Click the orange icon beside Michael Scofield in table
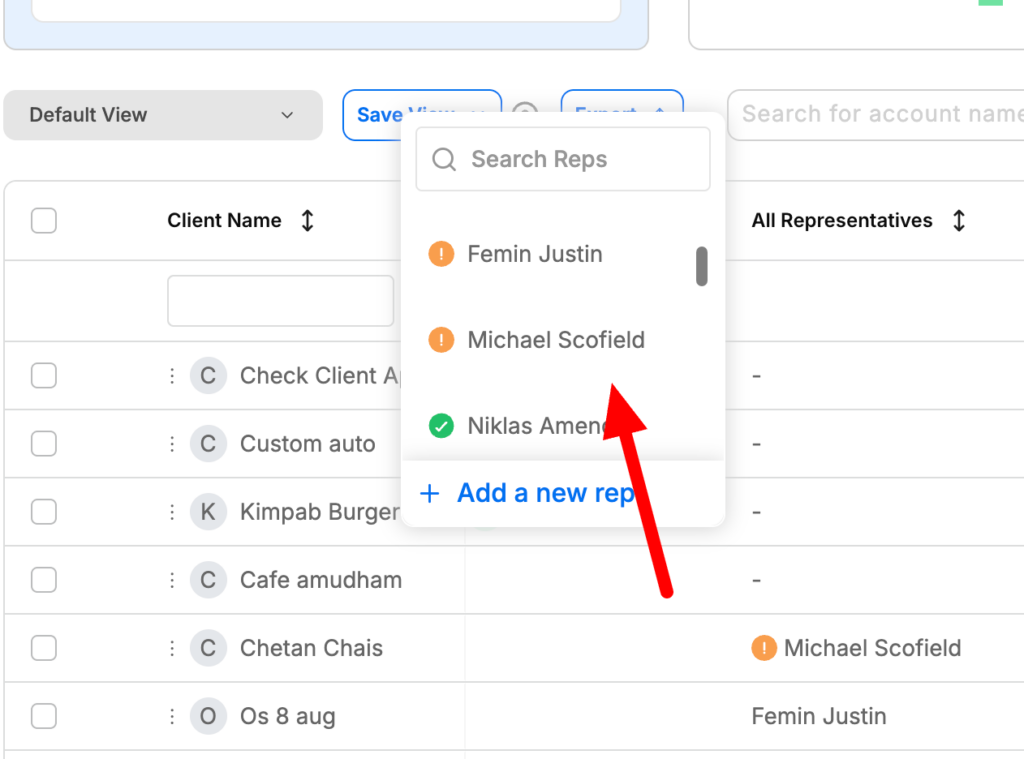 [764, 648]
